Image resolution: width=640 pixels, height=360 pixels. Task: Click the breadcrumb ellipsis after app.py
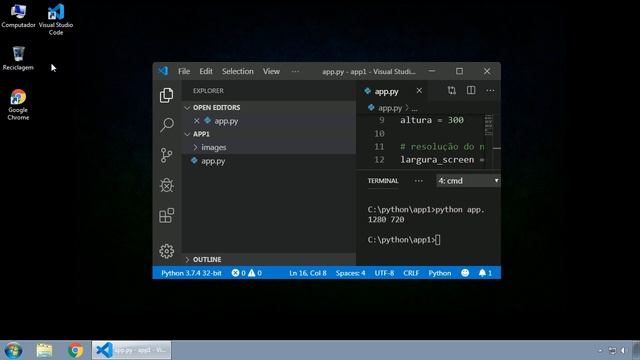click(415, 108)
